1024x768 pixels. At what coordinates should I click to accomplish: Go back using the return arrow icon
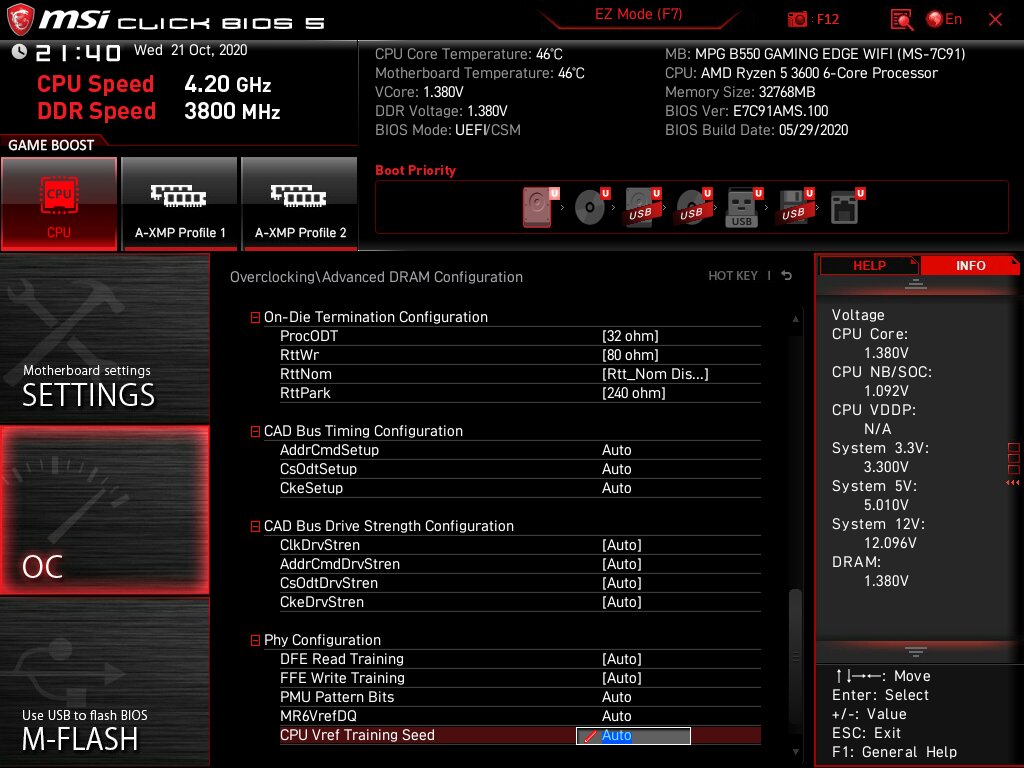[x=787, y=276]
